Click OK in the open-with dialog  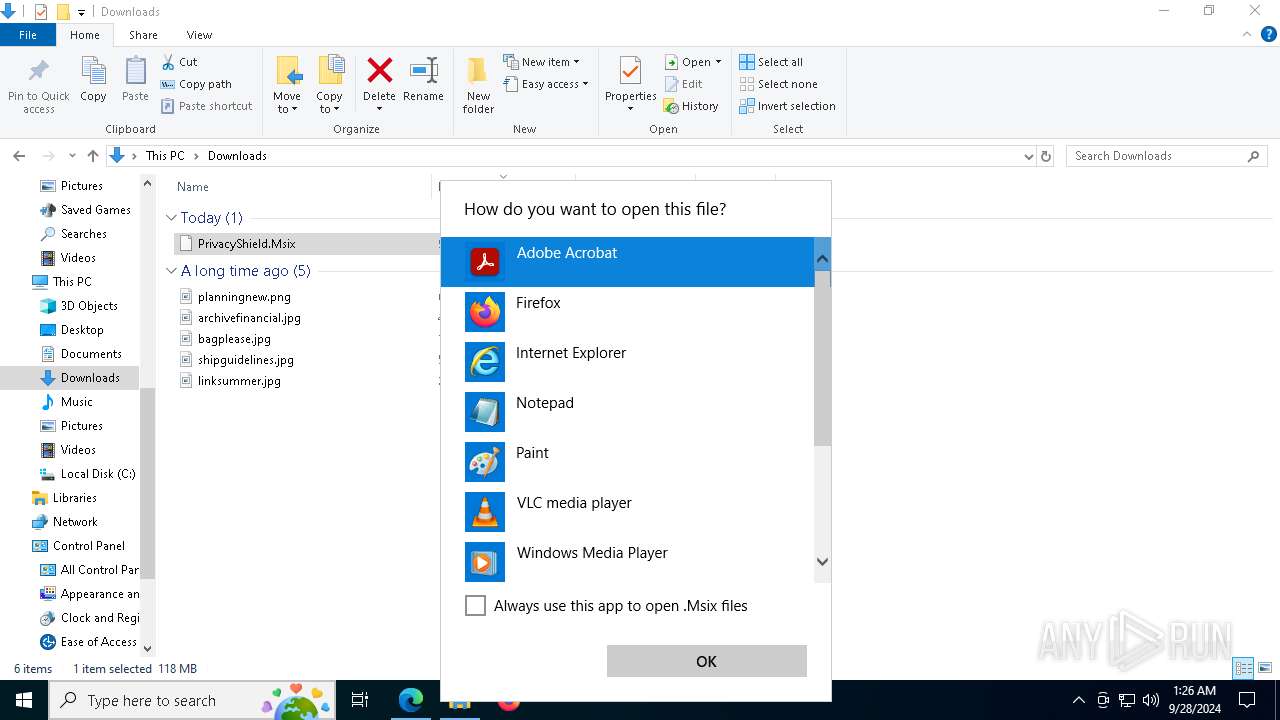coord(706,661)
